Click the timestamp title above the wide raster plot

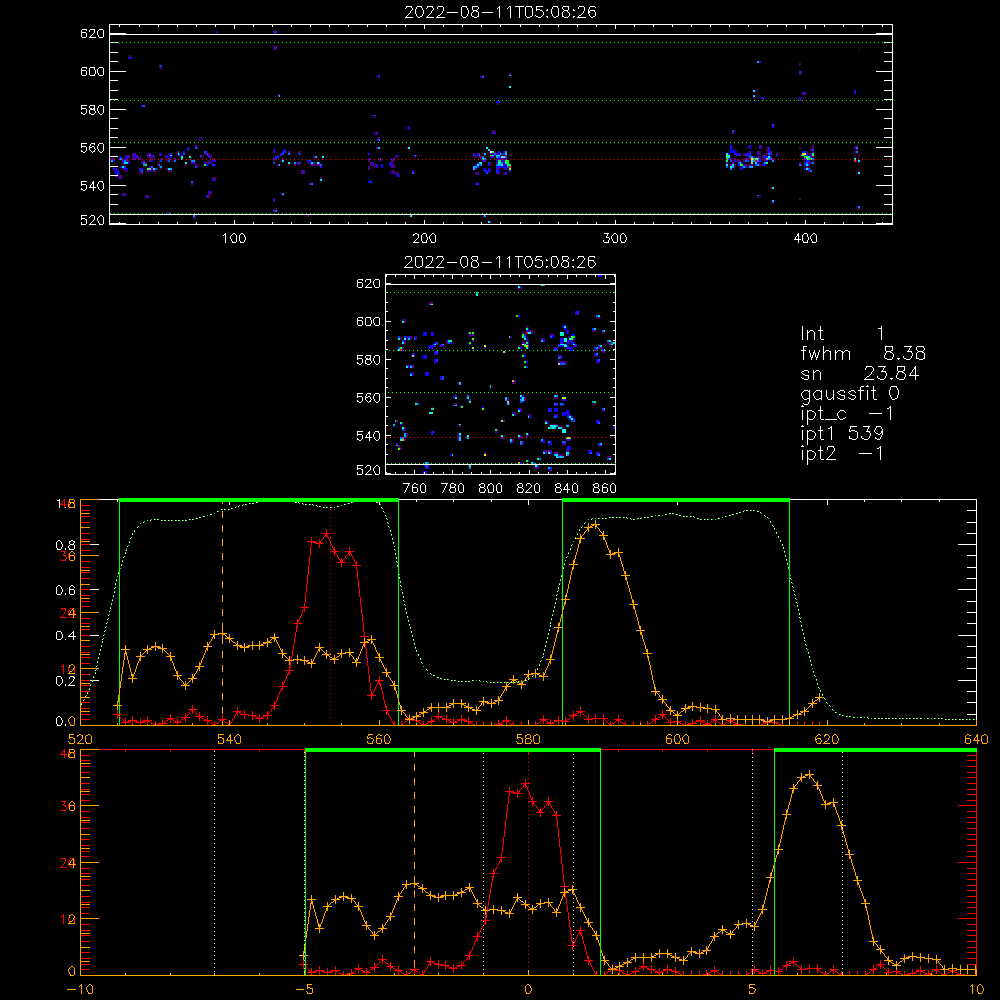pos(500,11)
